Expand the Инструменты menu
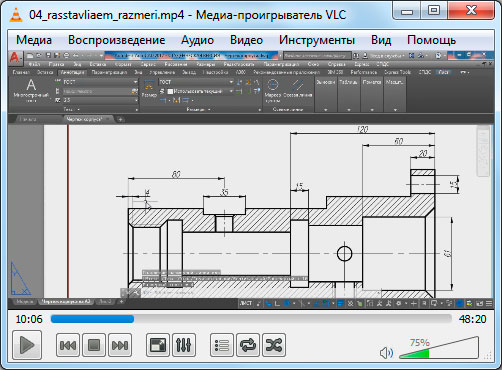The height and width of the screenshot is (370, 502). pyautogui.click(x=317, y=40)
